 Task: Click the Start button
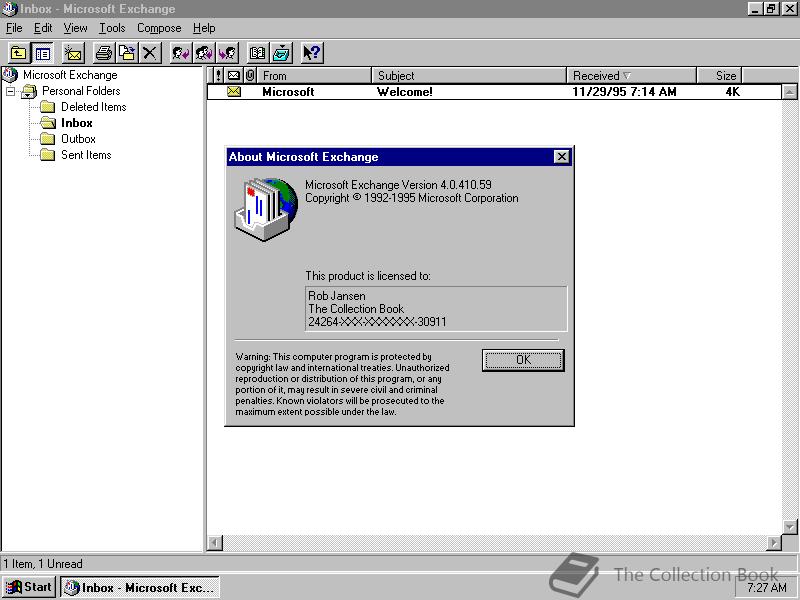click(x=27, y=587)
